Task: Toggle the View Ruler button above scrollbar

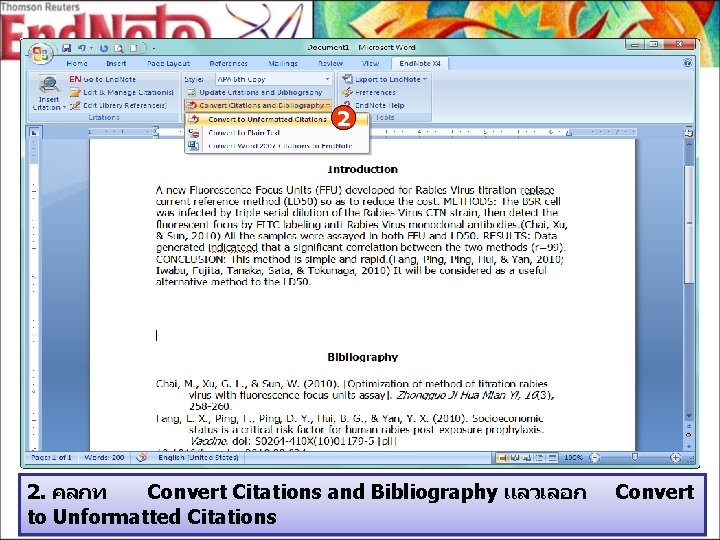Action: (x=688, y=133)
